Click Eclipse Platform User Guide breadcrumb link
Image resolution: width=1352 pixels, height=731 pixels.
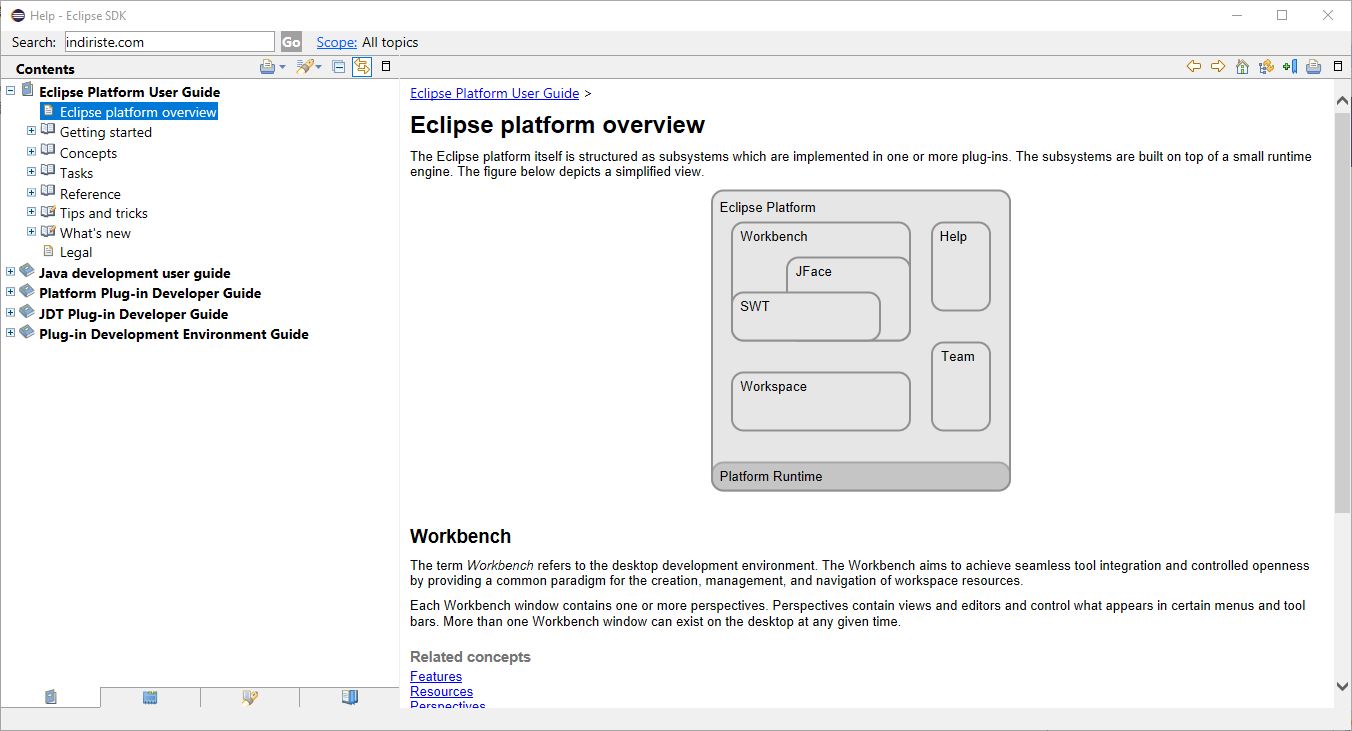(495, 93)
